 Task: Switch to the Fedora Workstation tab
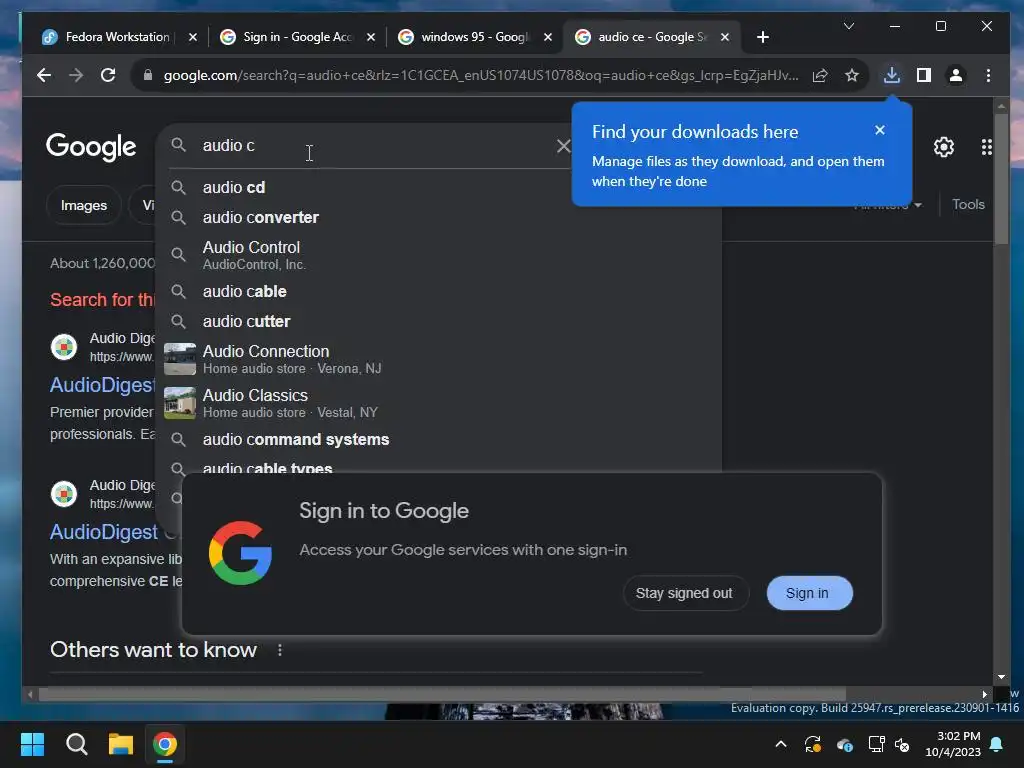coord(118,37)
